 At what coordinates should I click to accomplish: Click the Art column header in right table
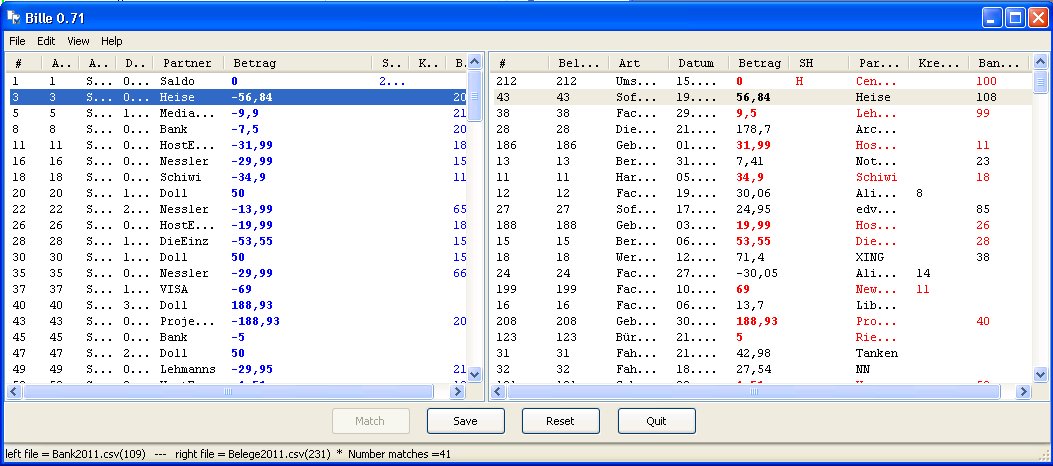[637, 63]
